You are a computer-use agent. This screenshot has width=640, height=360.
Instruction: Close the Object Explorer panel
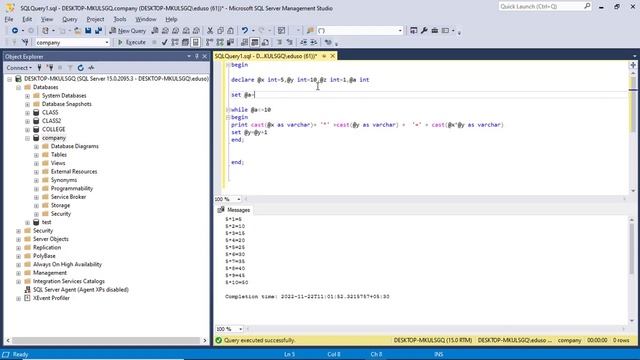click(x=205, y=56)
